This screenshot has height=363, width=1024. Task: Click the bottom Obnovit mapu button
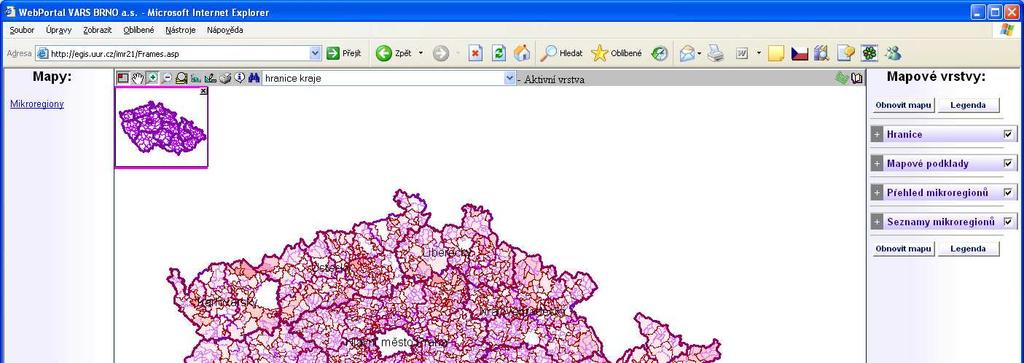[x=904, y=249]
